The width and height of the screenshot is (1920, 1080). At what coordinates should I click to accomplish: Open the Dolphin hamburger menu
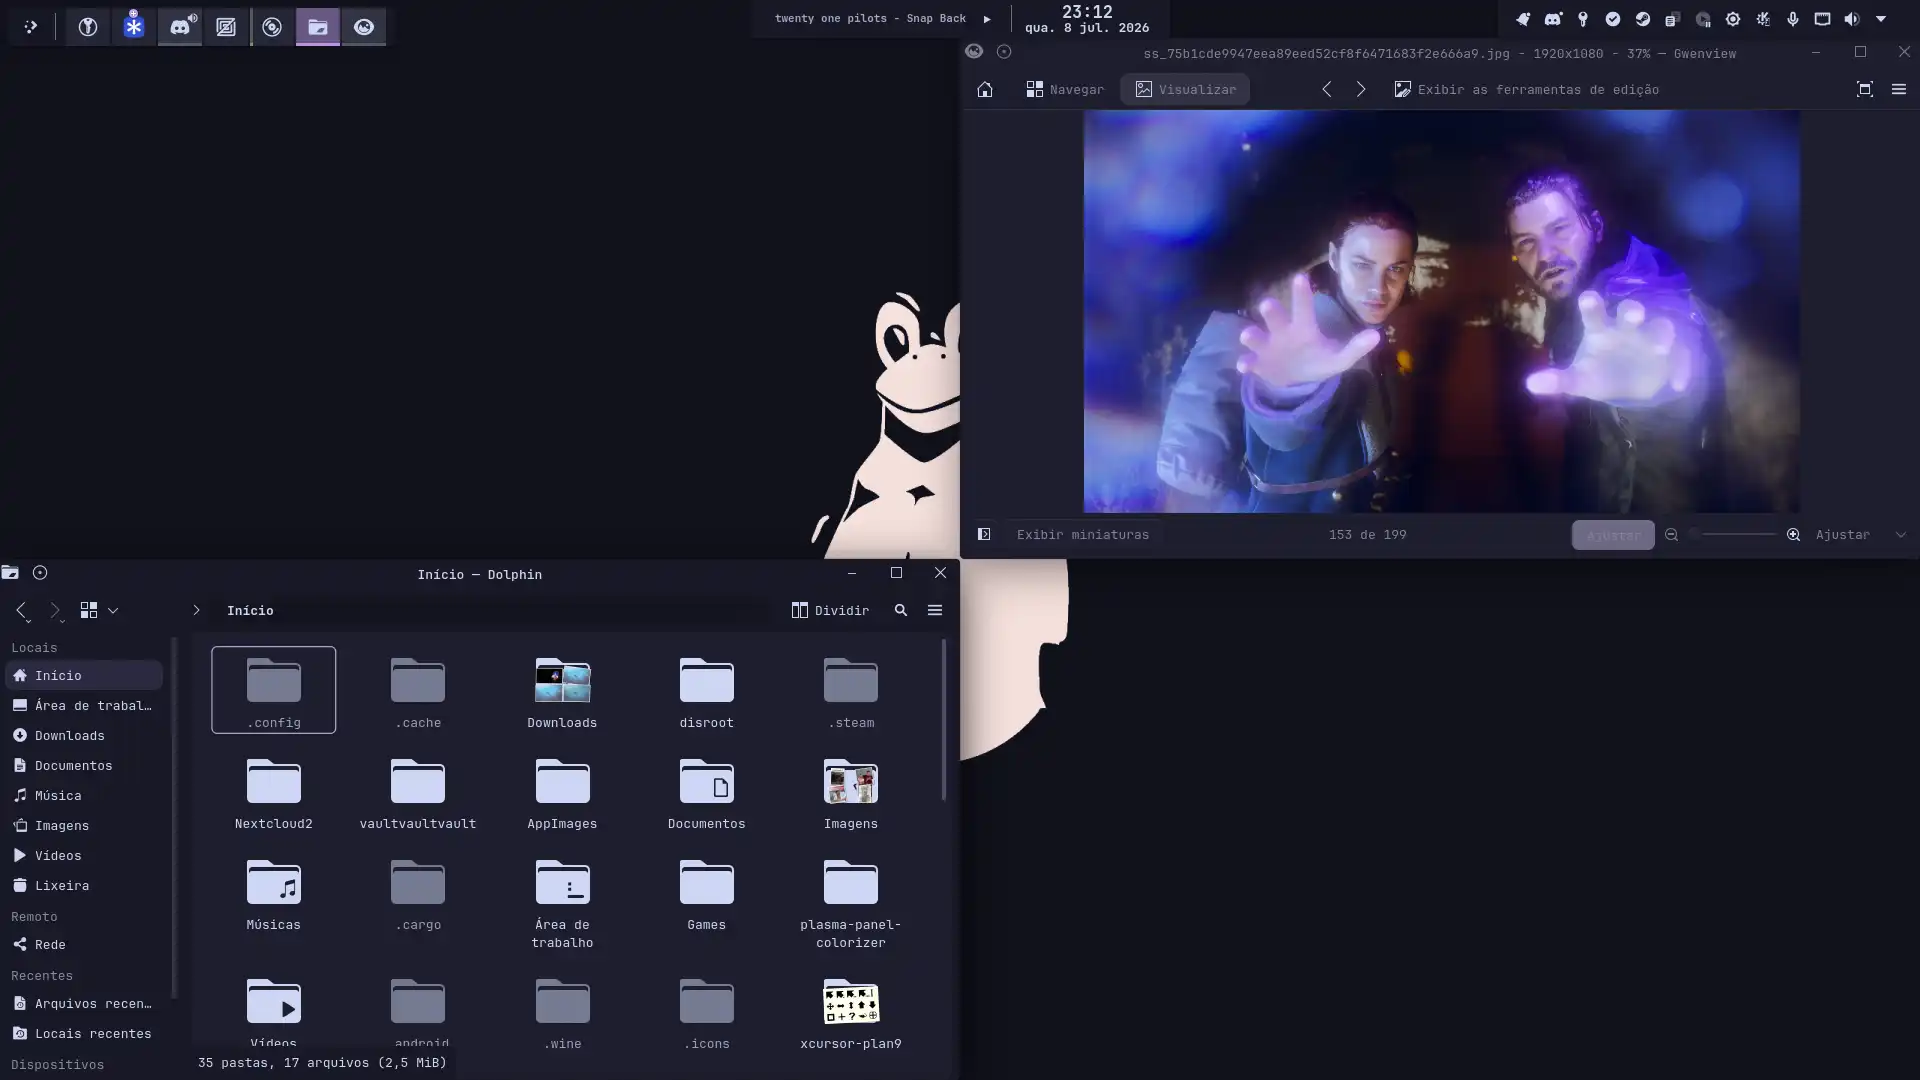[x=935, y=610]
